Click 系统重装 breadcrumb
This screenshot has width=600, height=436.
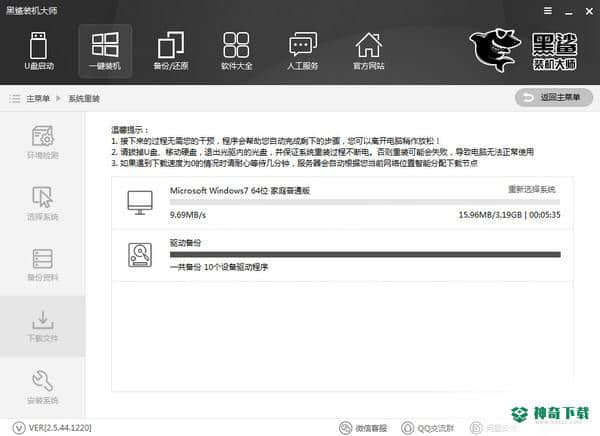[x=84, y=99]
